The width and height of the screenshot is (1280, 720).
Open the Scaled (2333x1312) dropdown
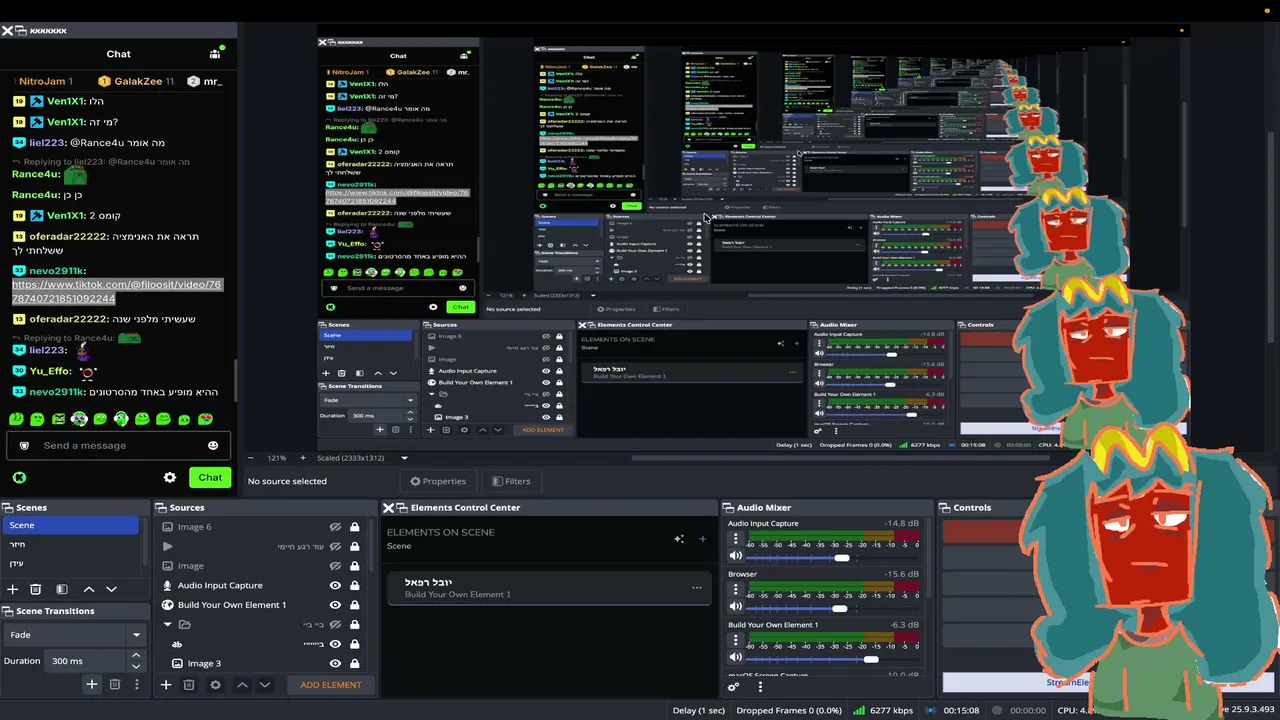[x=363, y=458]
